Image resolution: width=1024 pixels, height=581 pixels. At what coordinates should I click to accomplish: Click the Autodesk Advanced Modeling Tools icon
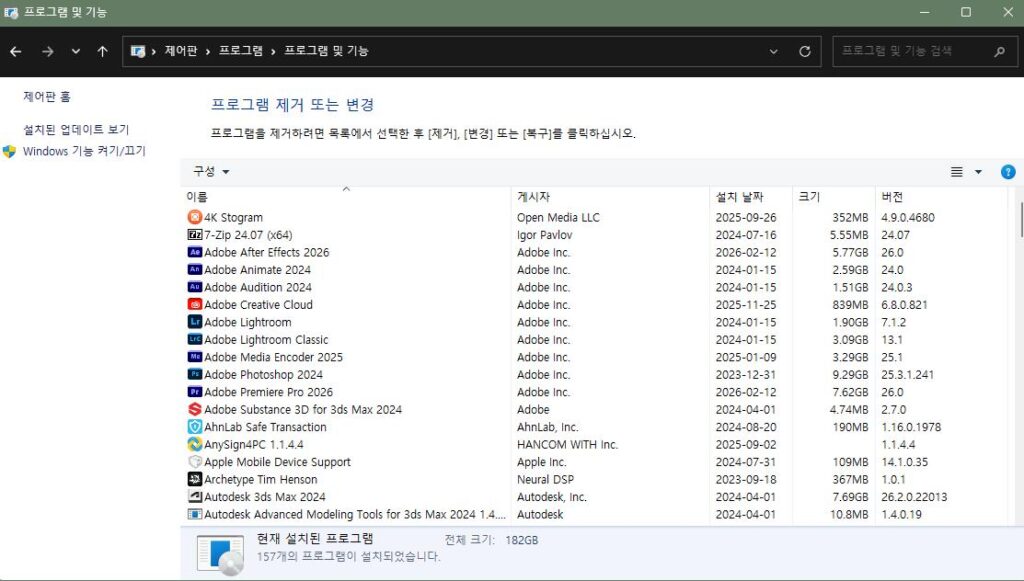195,514
